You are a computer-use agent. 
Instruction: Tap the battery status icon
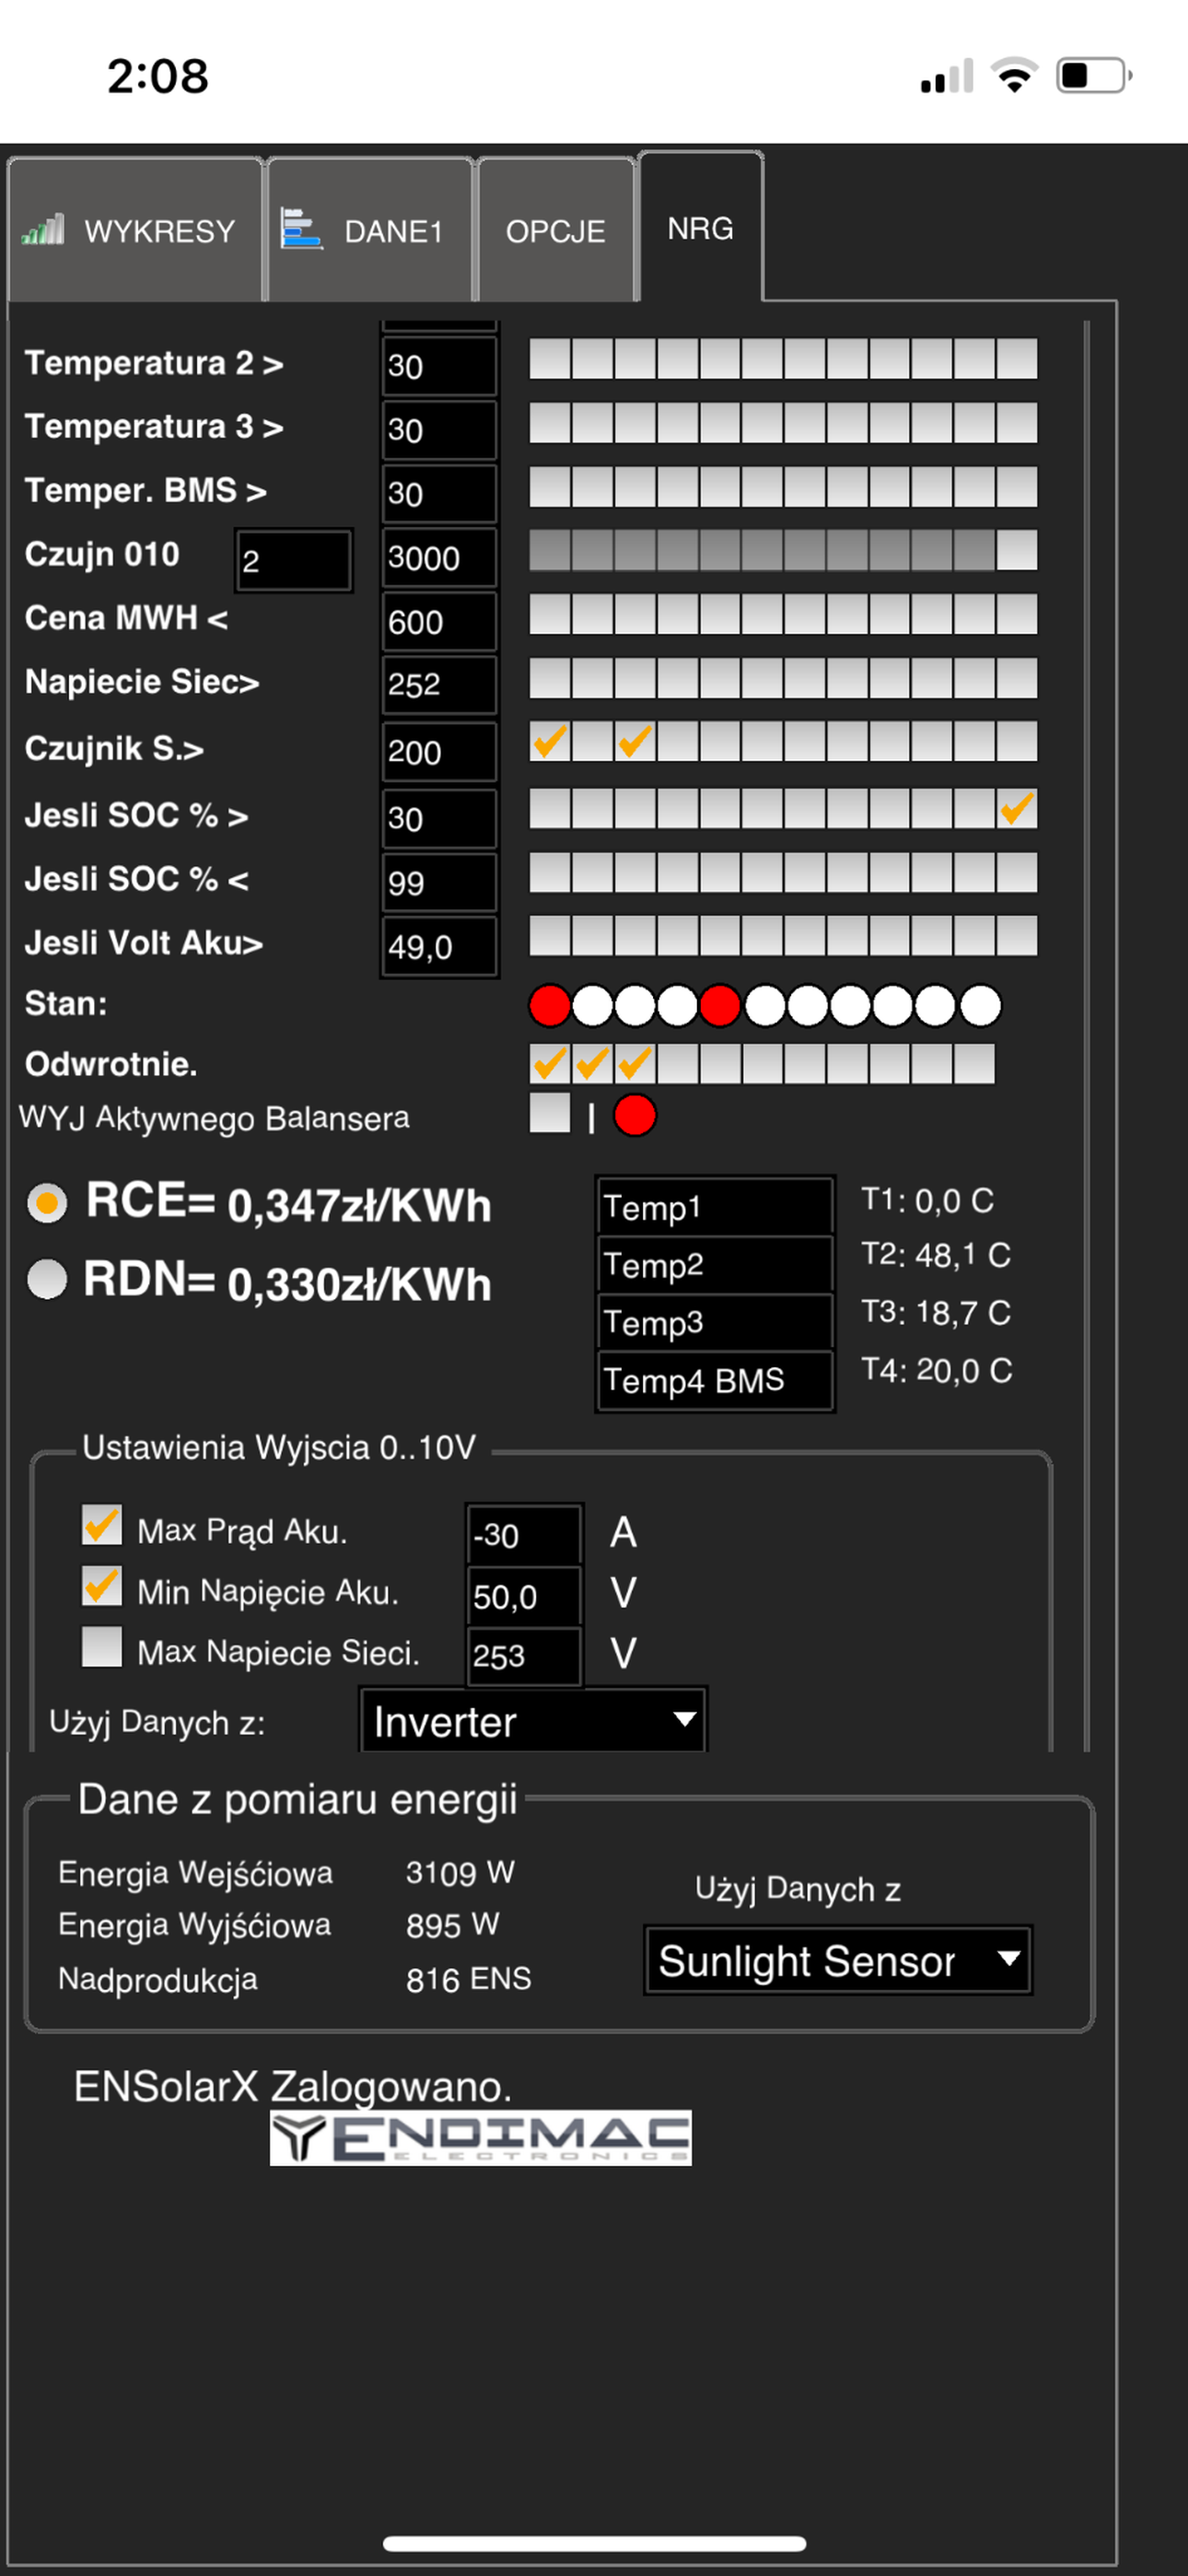pos(1094,75)
